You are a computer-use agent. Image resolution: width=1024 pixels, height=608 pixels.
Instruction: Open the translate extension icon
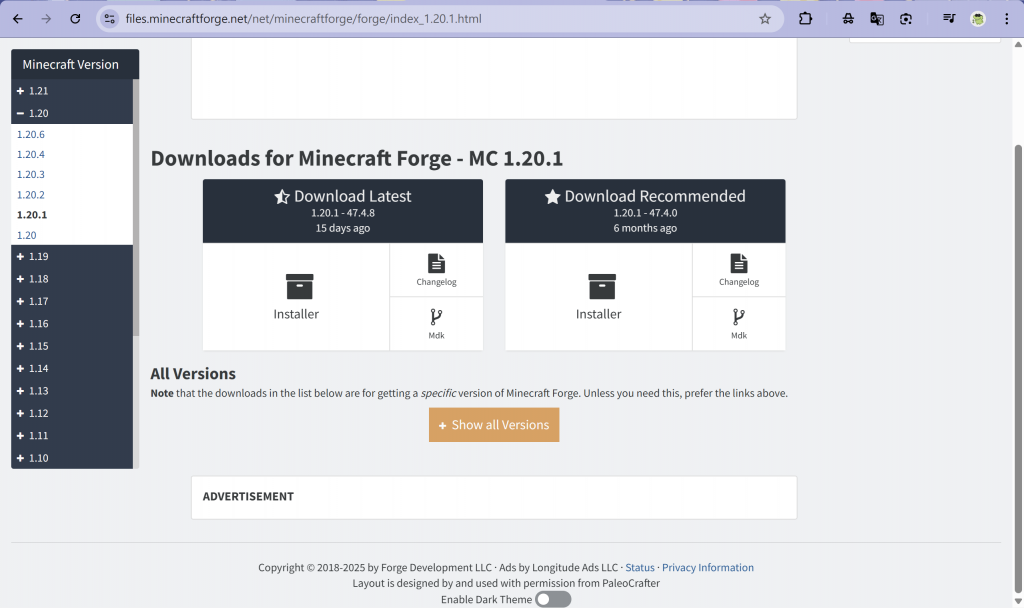click(x=876, y=19)
